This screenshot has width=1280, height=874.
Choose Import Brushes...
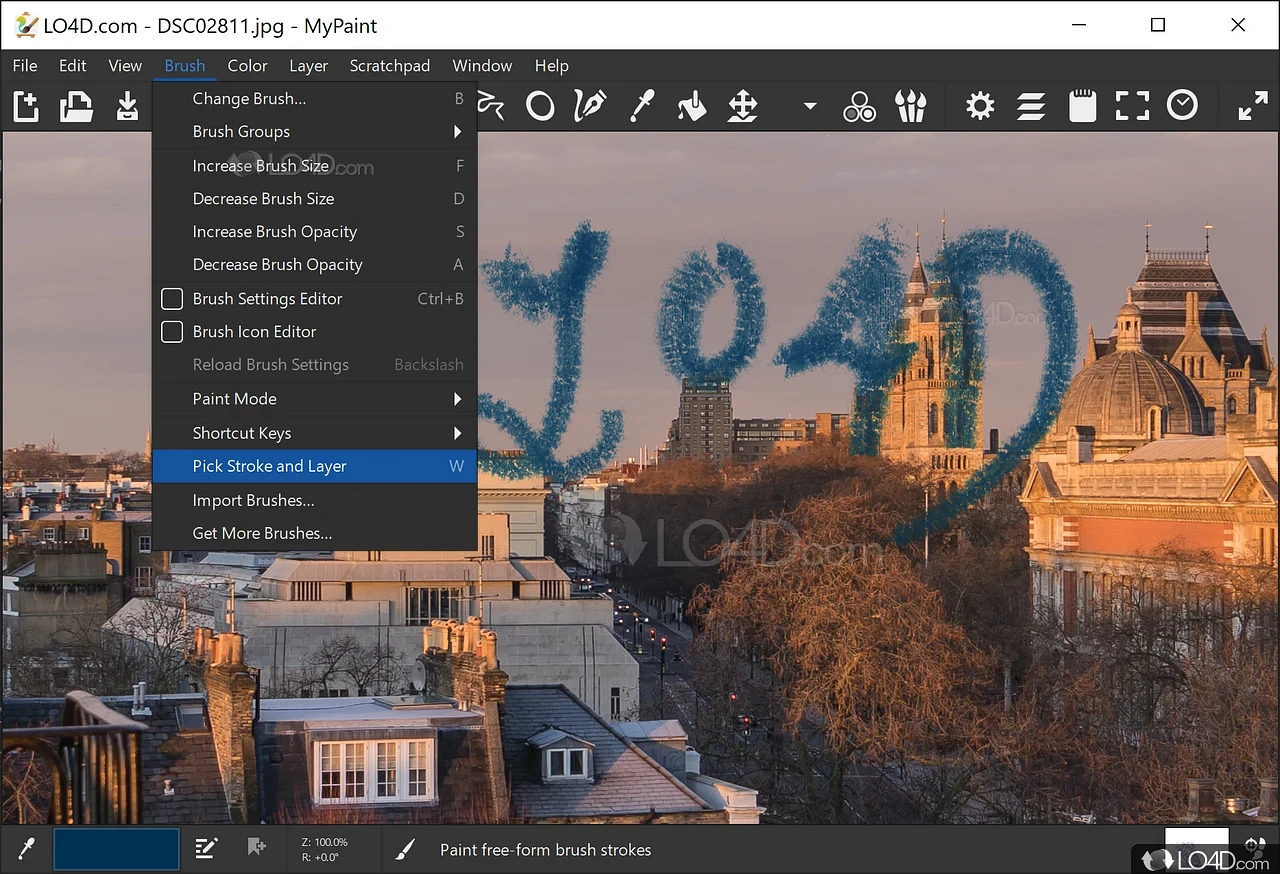(x=314, y=500)
